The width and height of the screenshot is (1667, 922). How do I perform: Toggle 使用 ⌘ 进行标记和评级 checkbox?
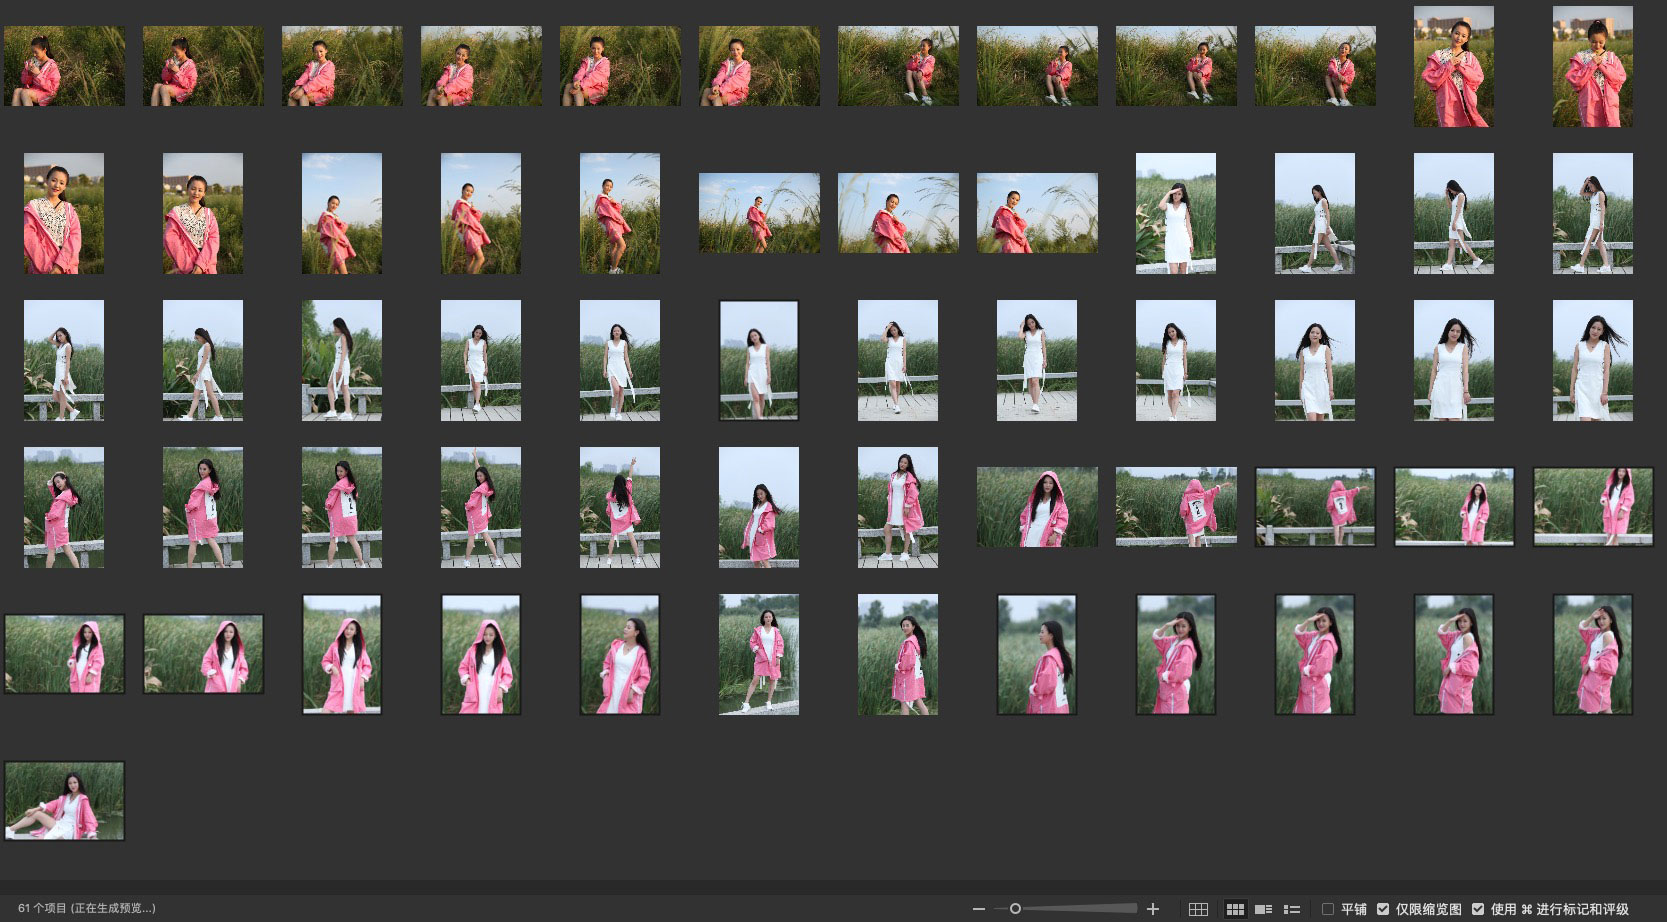tap(1478, 909)
